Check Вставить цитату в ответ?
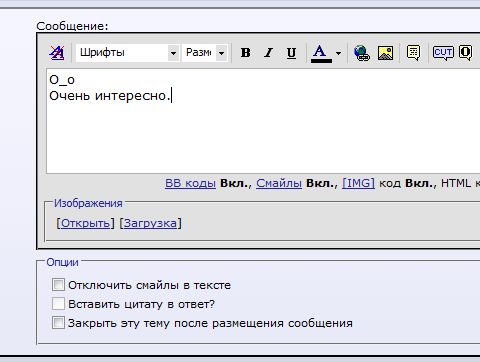The width and height of the screenshot is (480, 362). 58,304
